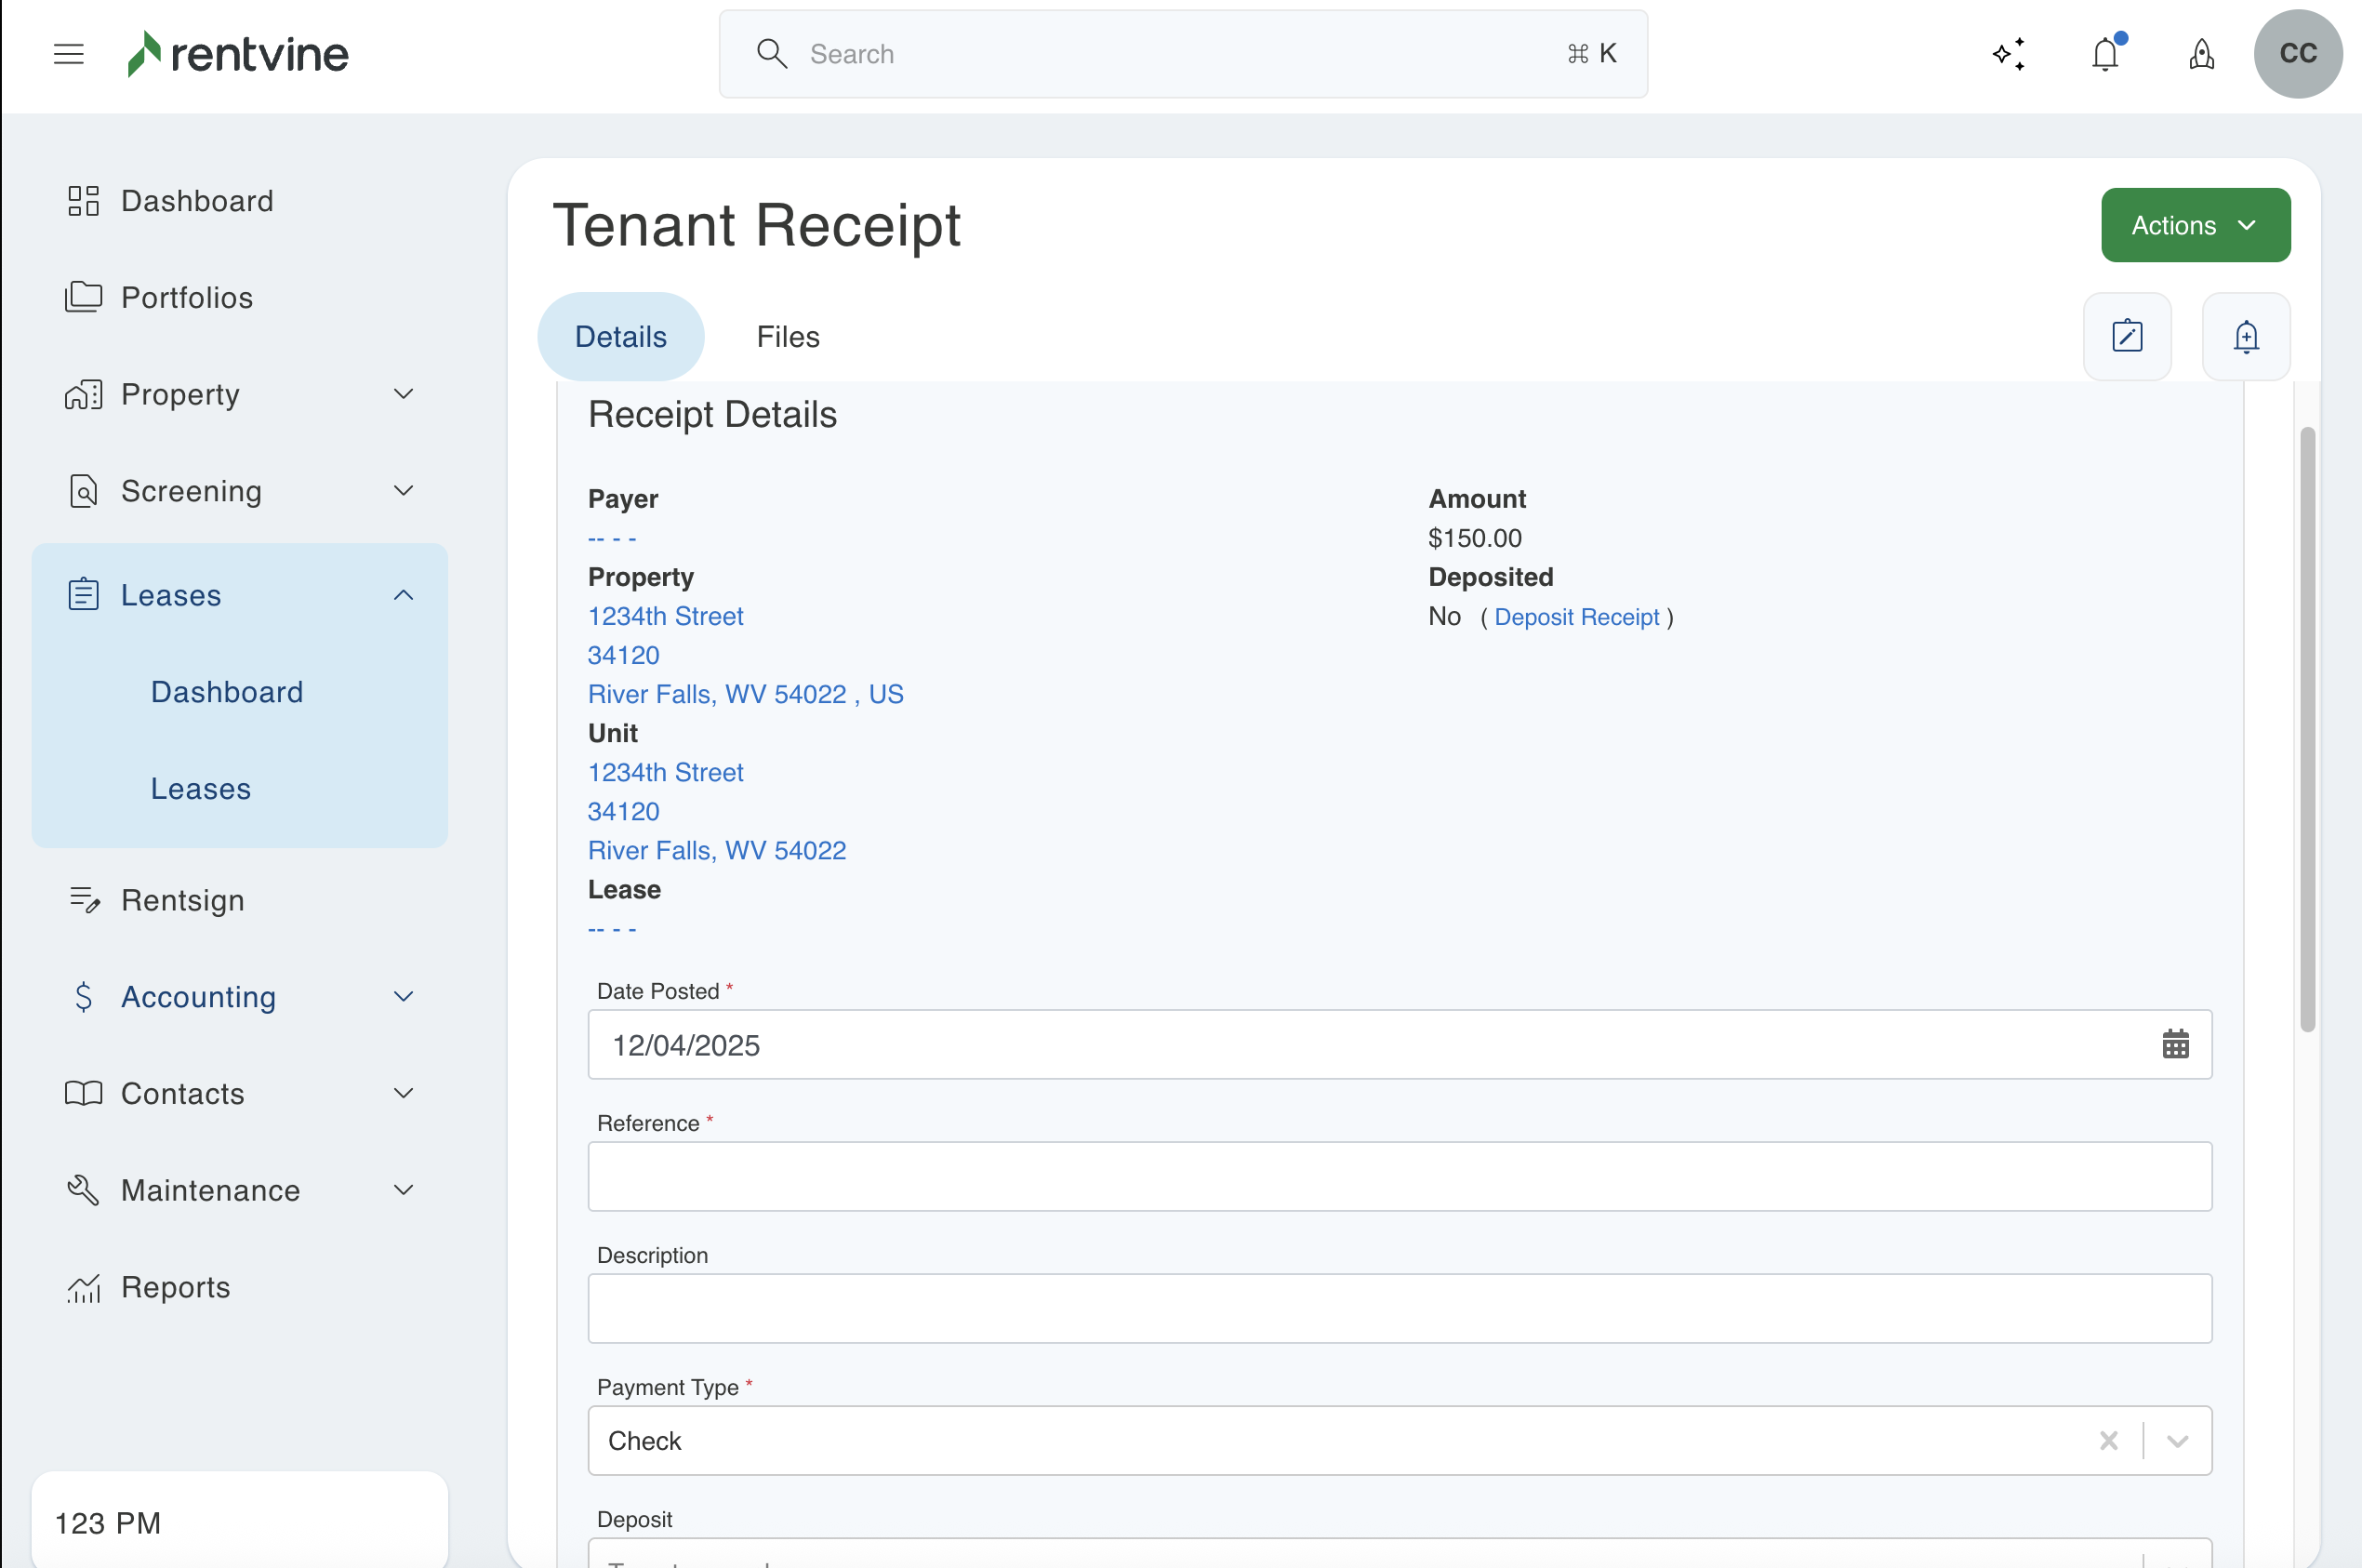The width and height of the screenshot is (2362, 1568).
Task: Click into the Reference input field
Action: pos(1399,1176)
